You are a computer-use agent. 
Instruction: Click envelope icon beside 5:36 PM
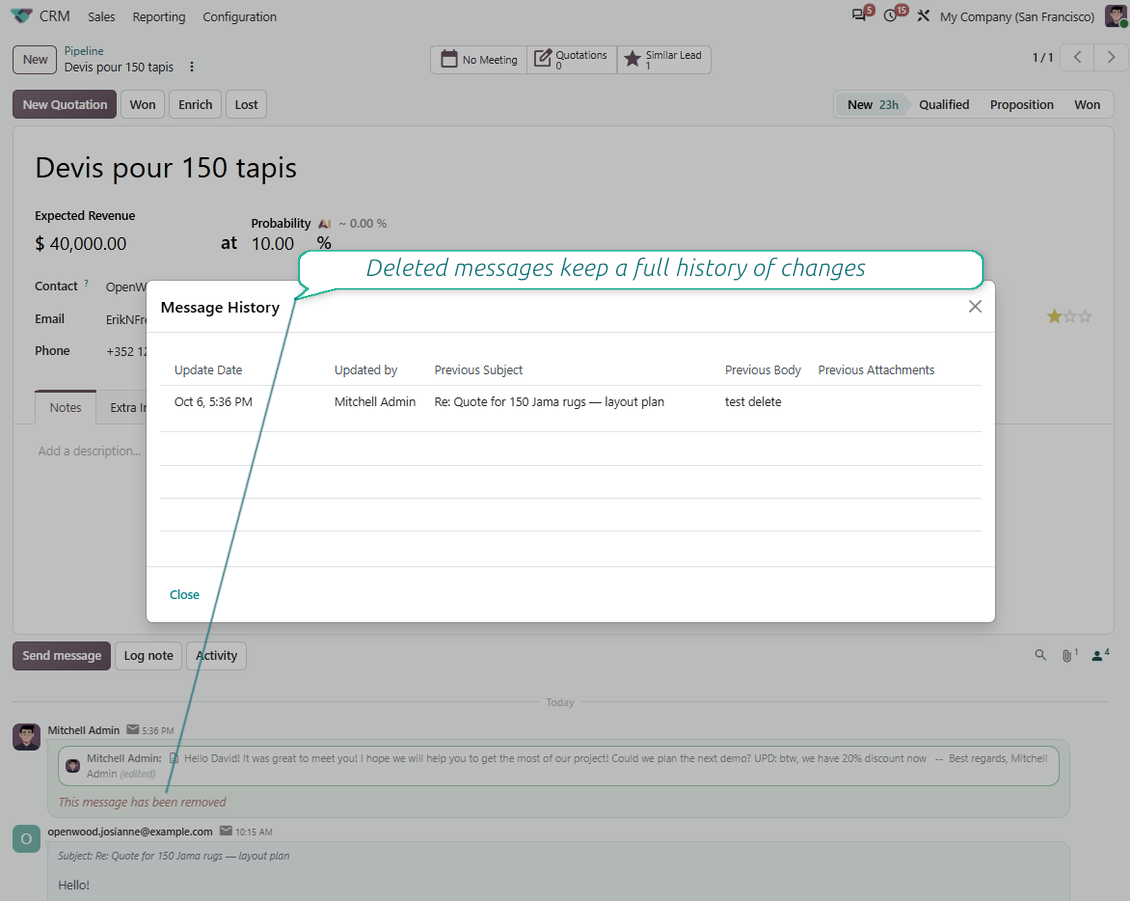(x=133, y=729)
